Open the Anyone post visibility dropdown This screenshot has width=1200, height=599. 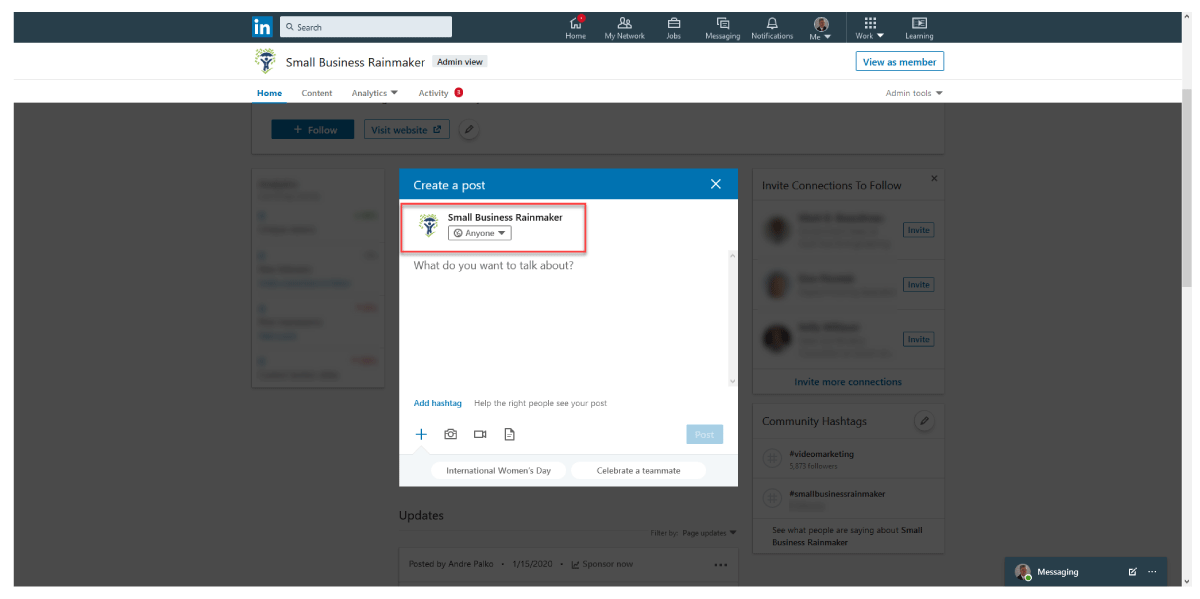[479, 232]
